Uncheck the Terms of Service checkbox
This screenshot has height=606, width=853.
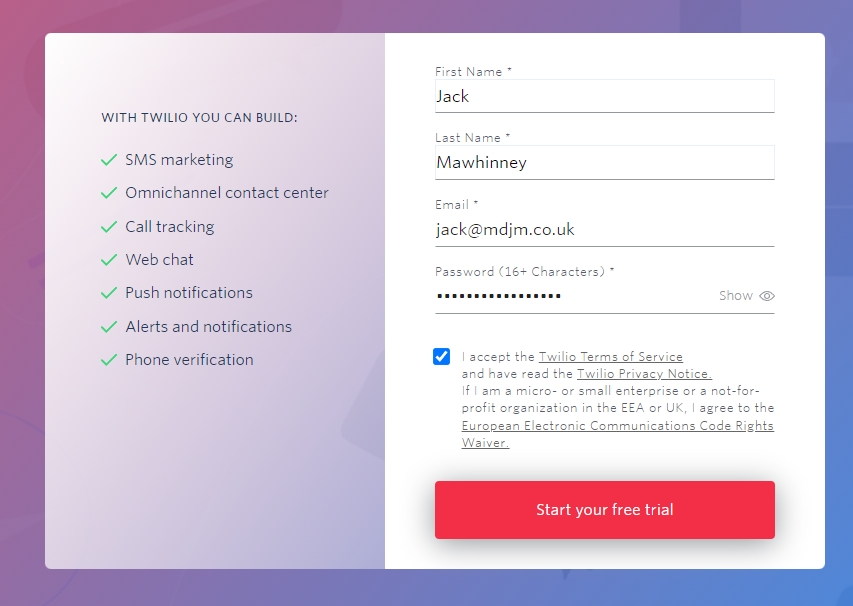pyautogui.click(x=441, y=356)
